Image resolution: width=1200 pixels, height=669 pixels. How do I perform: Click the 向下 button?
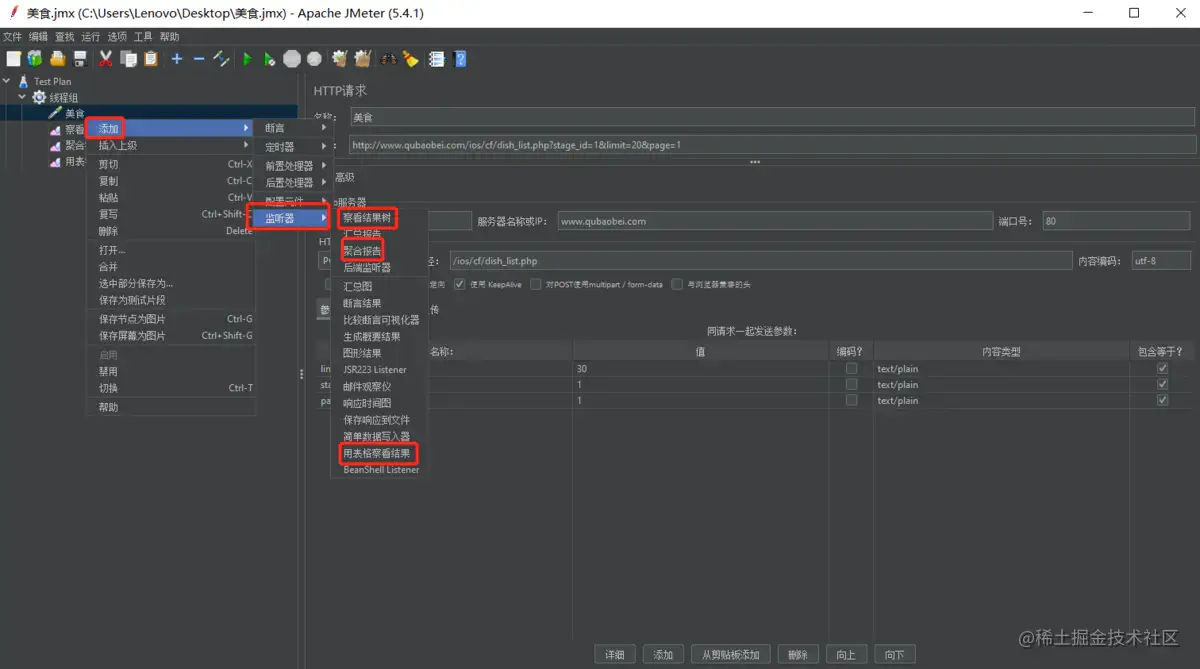[894, 654]
